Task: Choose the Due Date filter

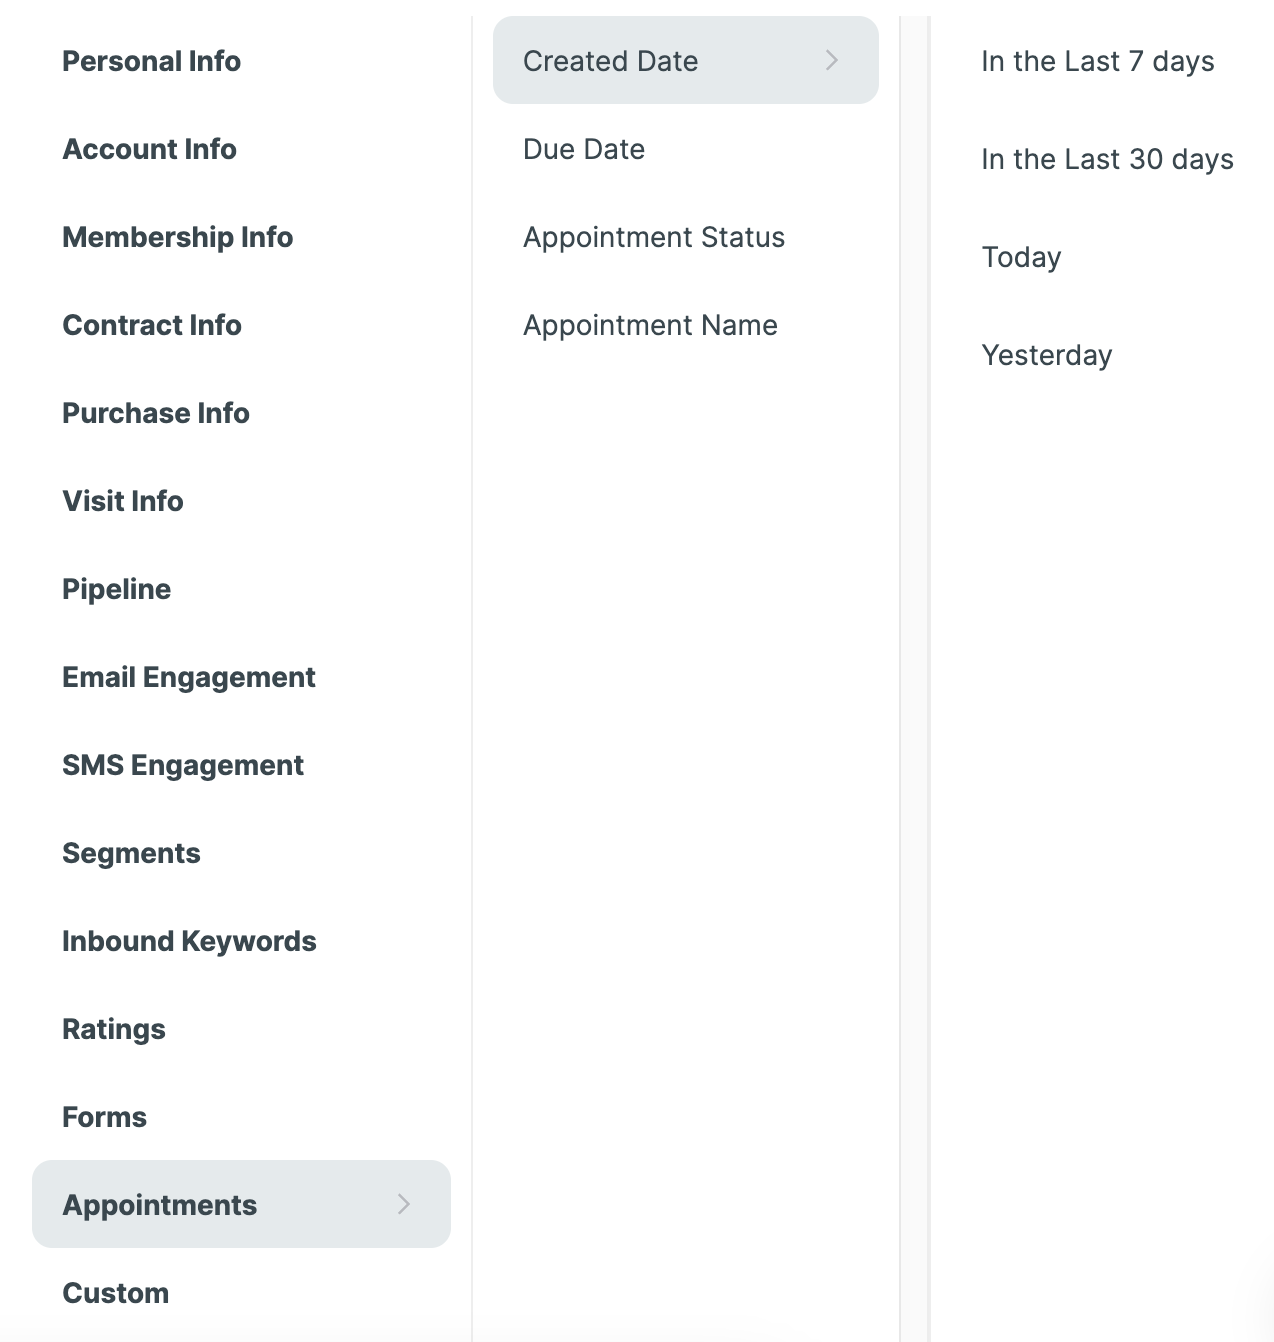Action: coord(584,149)
